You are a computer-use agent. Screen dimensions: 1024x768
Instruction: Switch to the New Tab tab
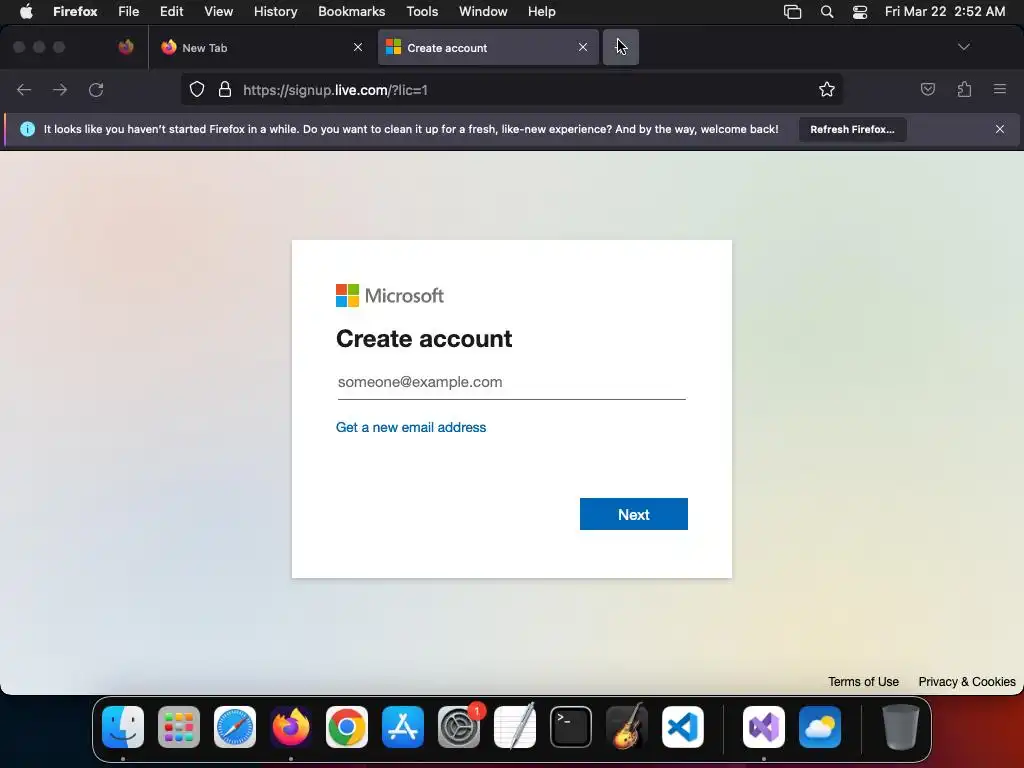[261, 47]
